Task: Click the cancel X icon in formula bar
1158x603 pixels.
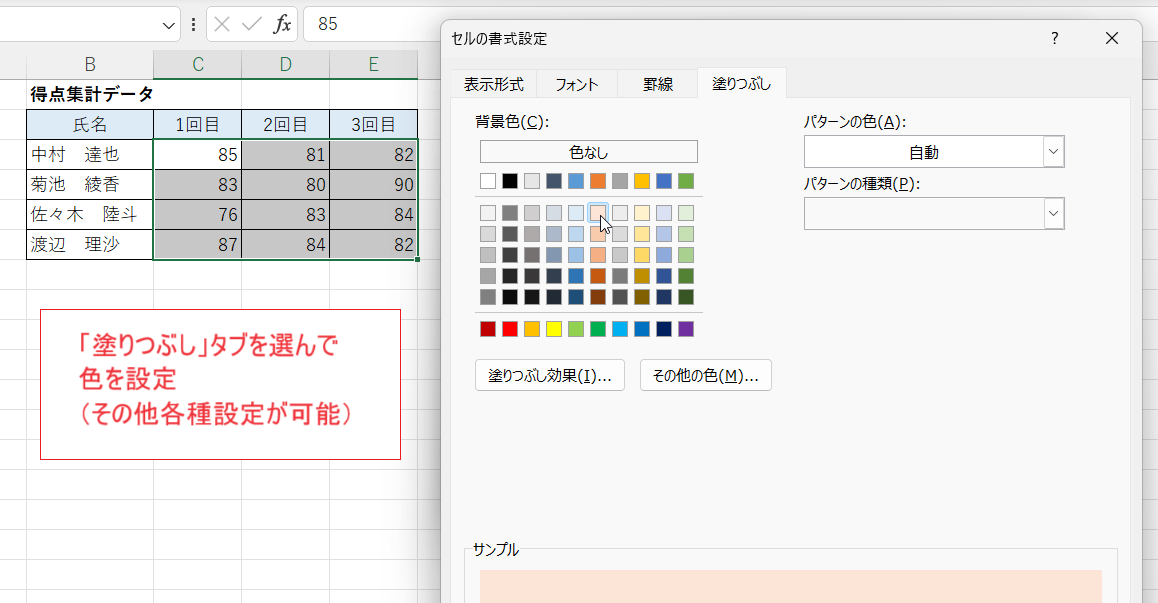Action: coord(222,24)
